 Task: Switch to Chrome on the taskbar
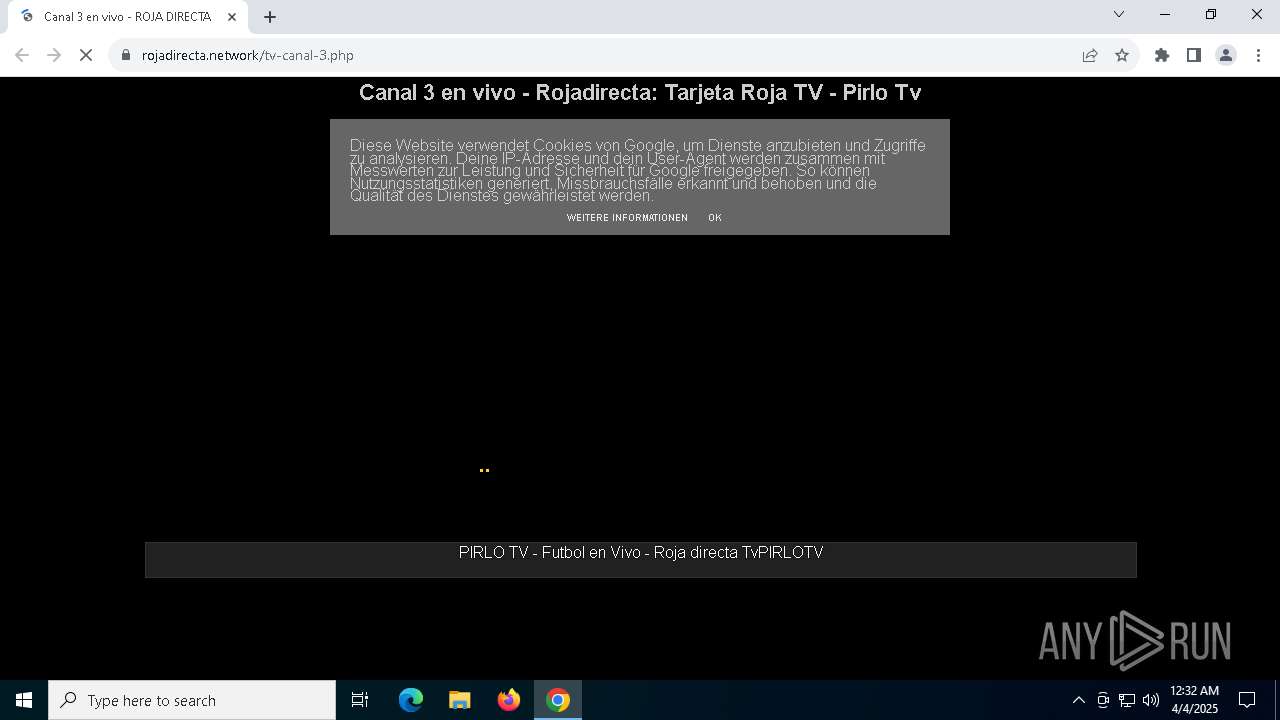click(558, 700)
